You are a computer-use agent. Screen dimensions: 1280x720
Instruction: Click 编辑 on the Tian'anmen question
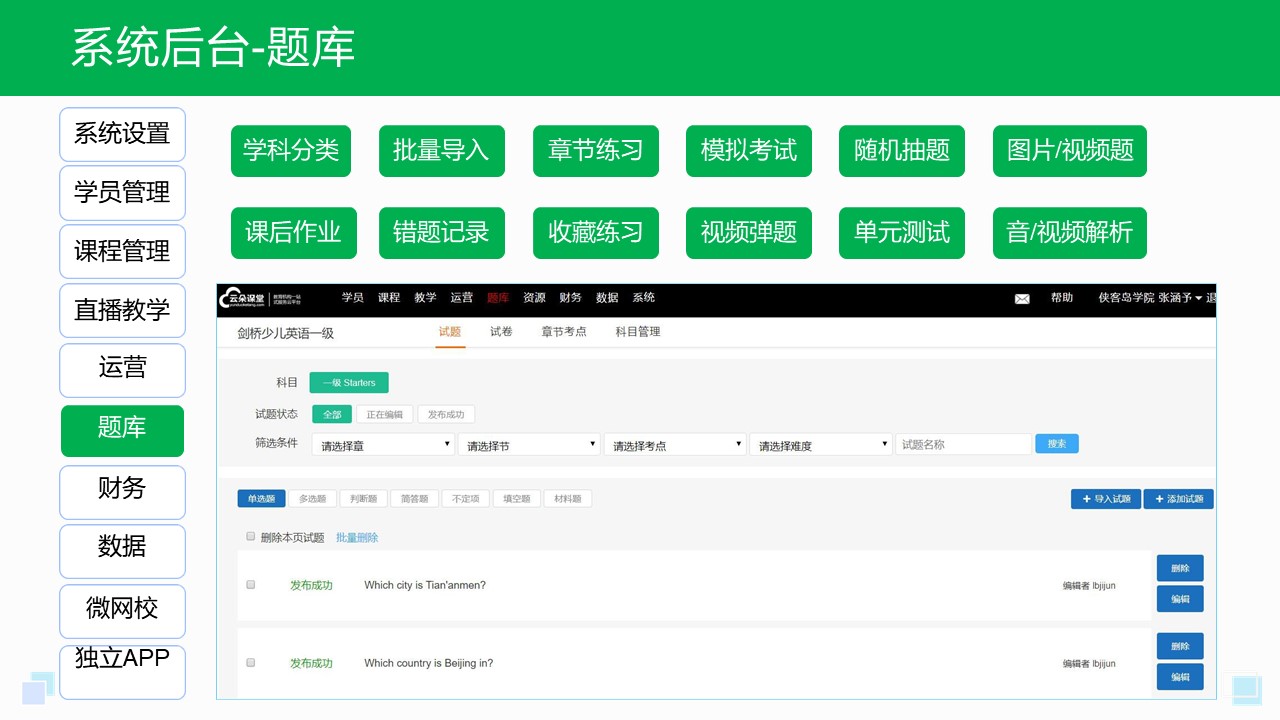coord(1180,598)
